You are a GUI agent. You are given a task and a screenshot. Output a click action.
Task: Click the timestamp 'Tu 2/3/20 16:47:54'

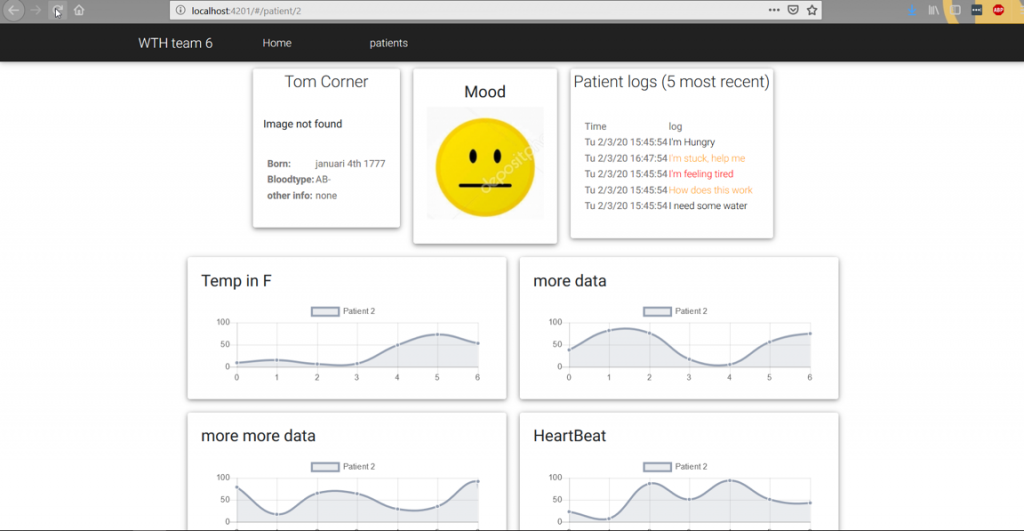point(626,158)
